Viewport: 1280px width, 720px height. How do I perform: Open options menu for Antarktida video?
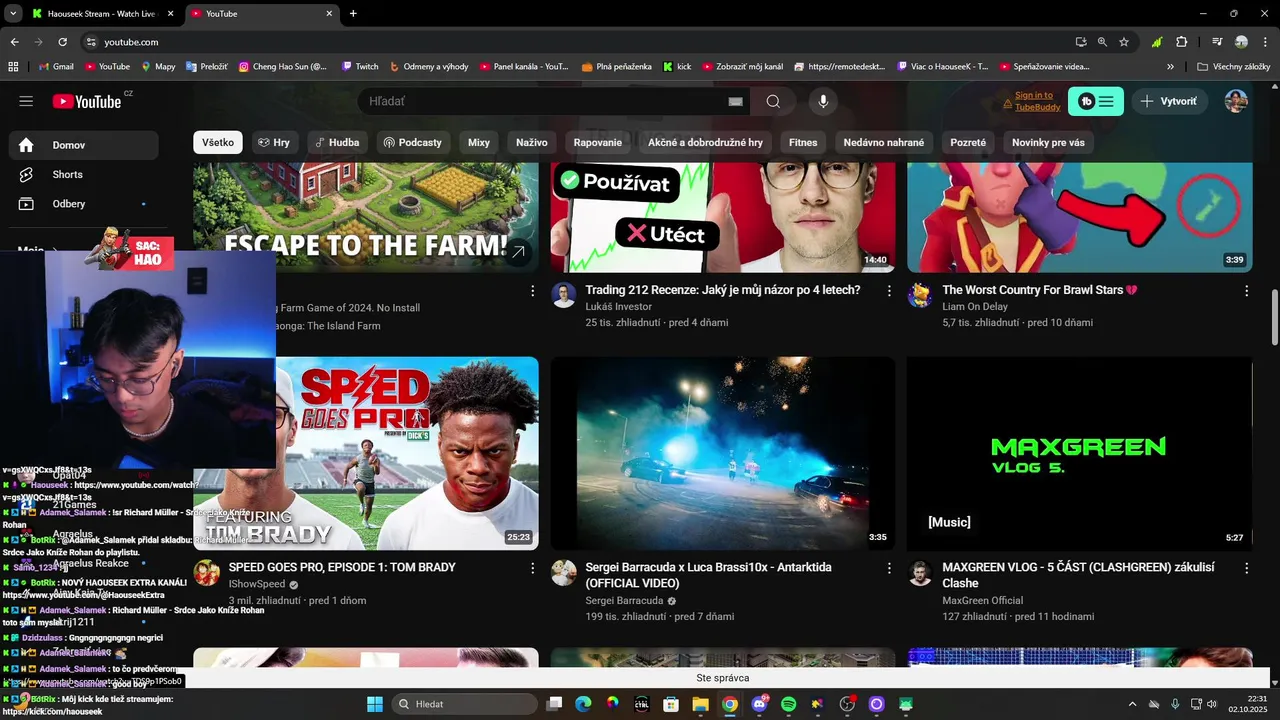tap(889, 568)
